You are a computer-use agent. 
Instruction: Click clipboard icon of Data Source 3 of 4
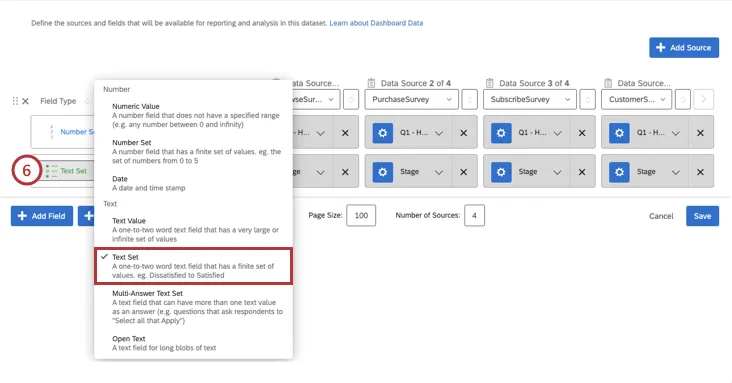(x=489, y=83)
